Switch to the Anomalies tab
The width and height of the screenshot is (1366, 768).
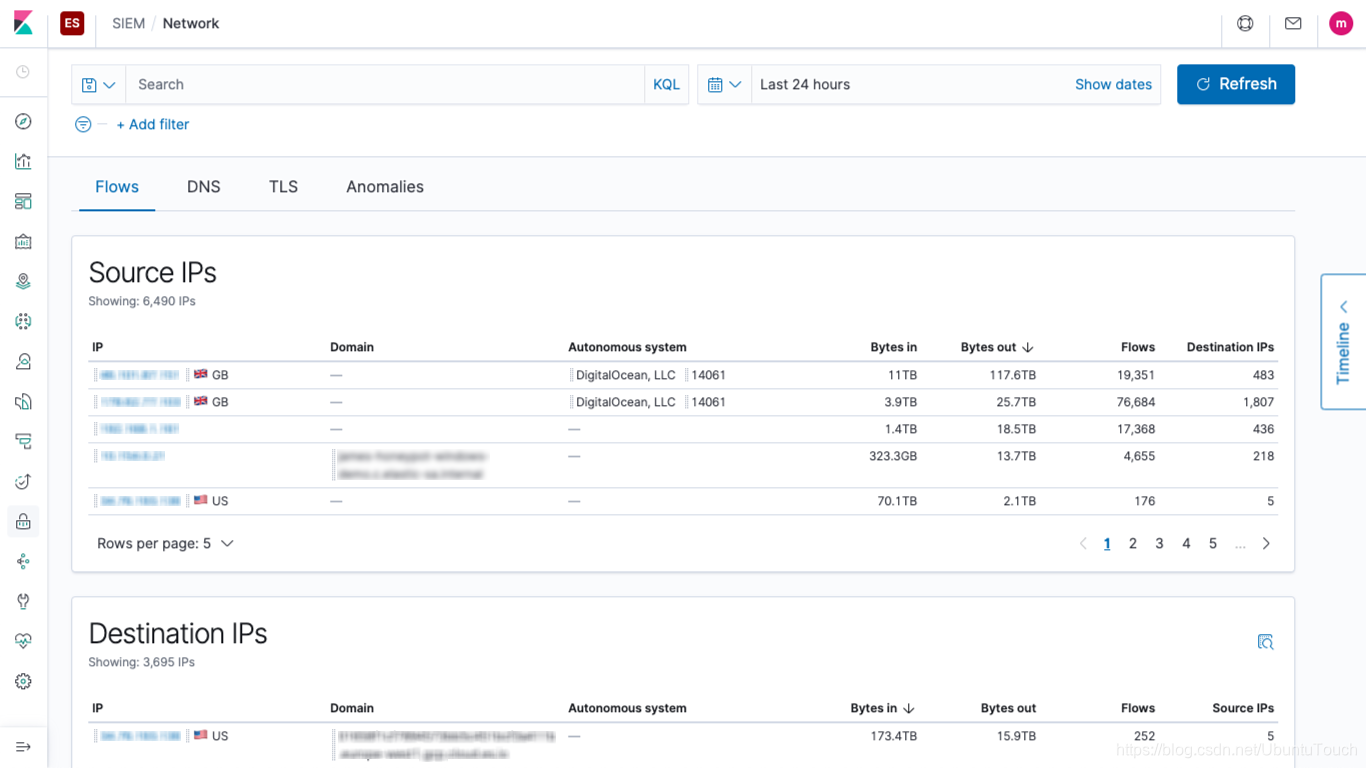coord(385,187)
